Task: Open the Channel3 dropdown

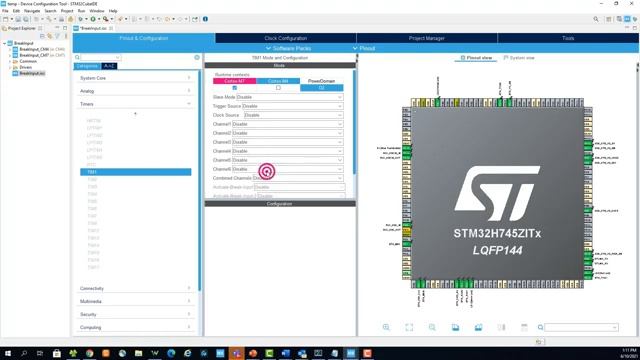Action: coord(287,142)
